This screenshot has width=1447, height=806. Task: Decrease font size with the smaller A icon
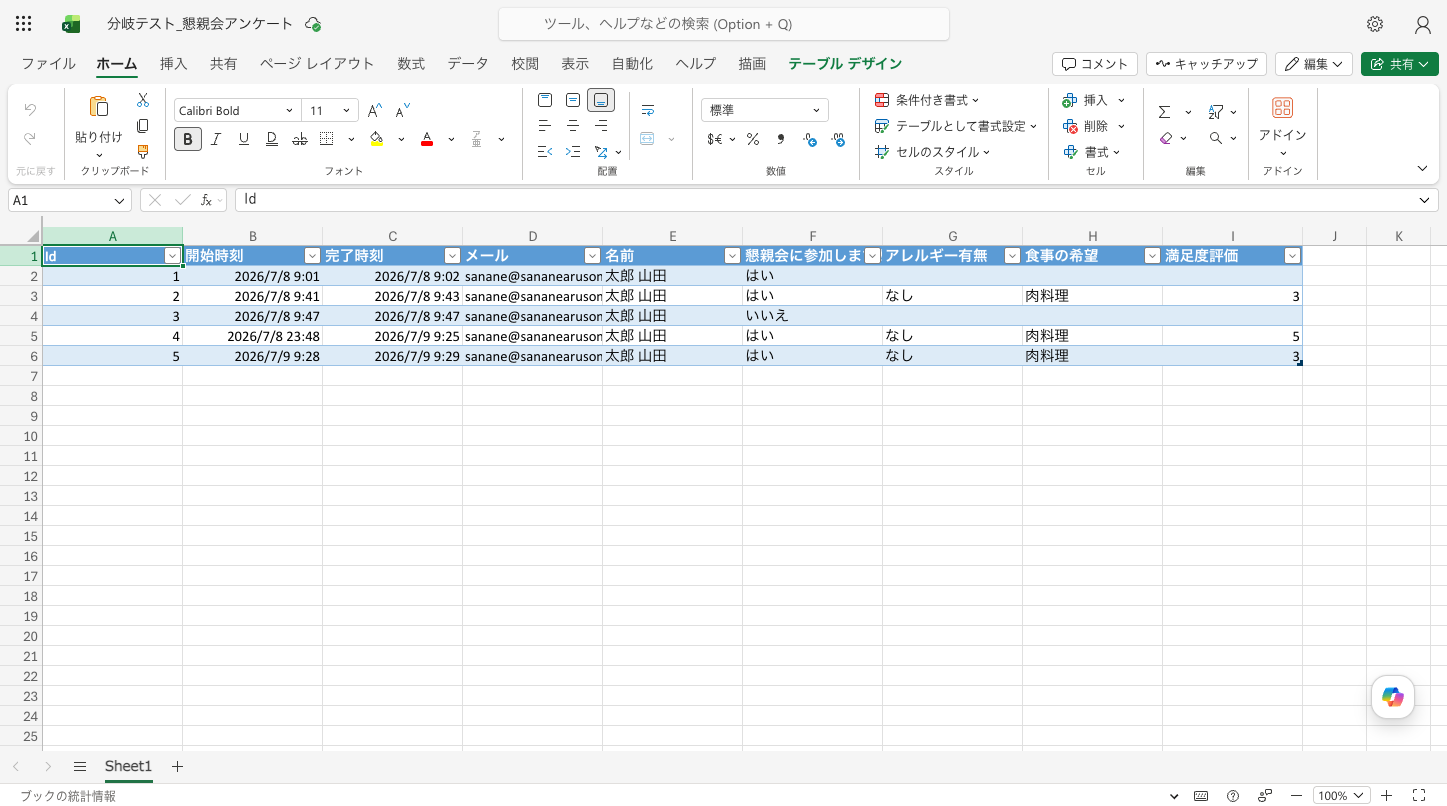[x=403, y=111]
